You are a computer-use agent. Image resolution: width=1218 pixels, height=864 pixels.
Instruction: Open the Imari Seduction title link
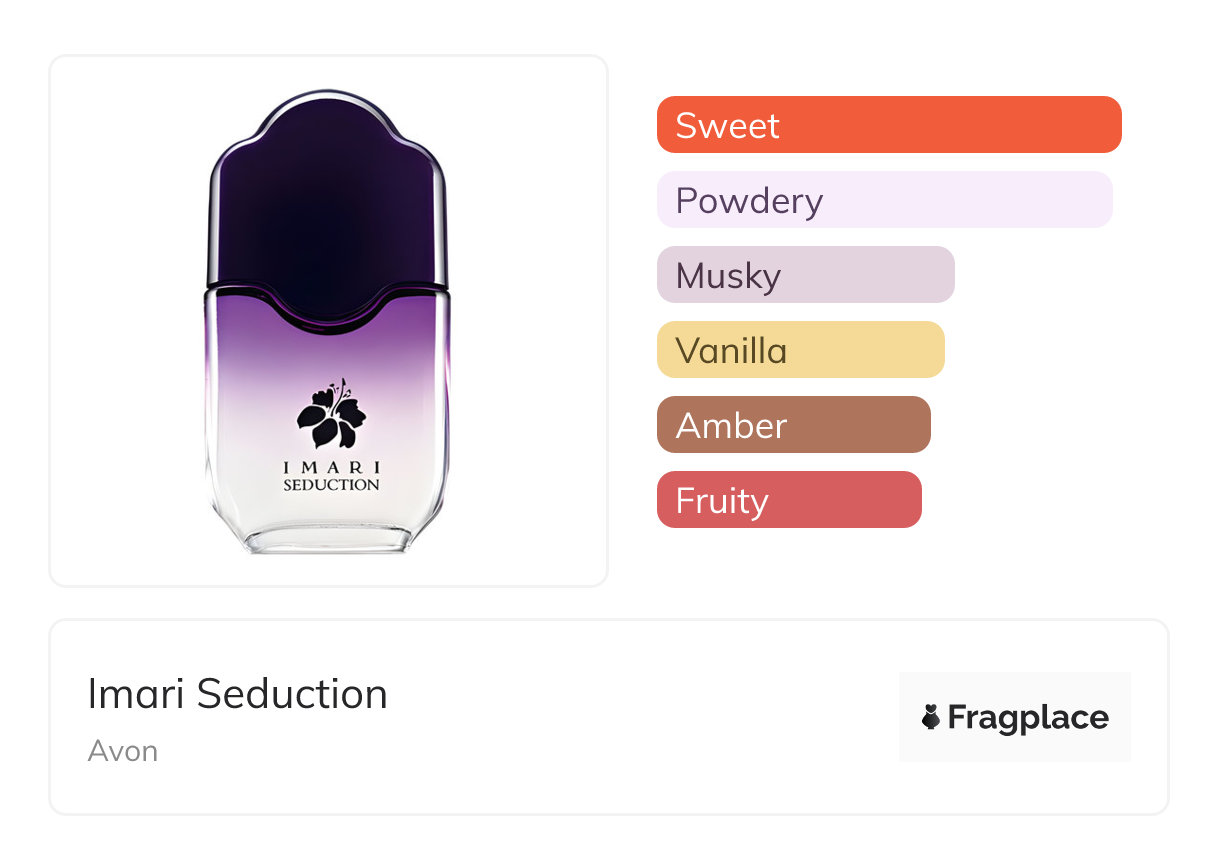pos(237,694)
